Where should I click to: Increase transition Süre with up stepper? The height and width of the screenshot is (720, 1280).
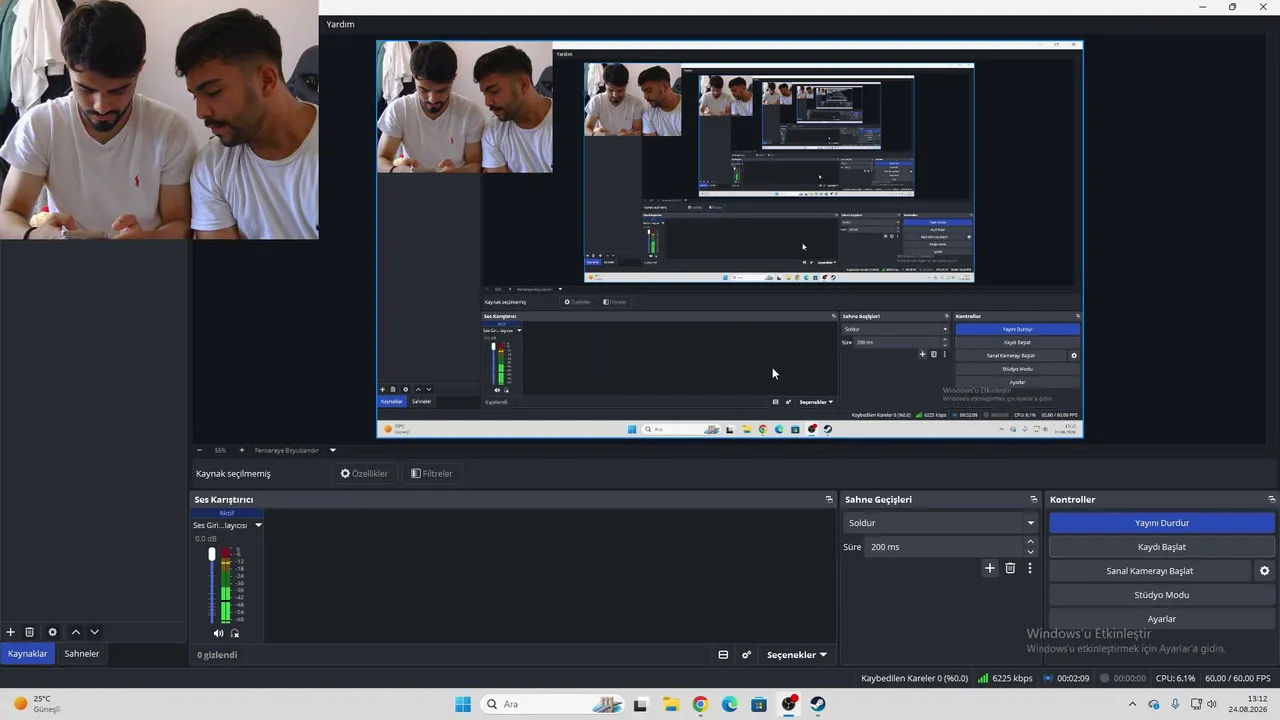(x=1031, y=542)
